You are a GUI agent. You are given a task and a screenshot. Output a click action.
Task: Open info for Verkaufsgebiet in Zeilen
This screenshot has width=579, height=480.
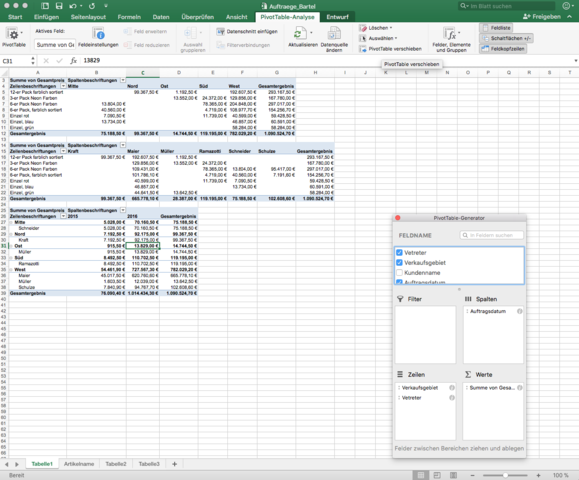pyautogui.click(x=452, y=388)
